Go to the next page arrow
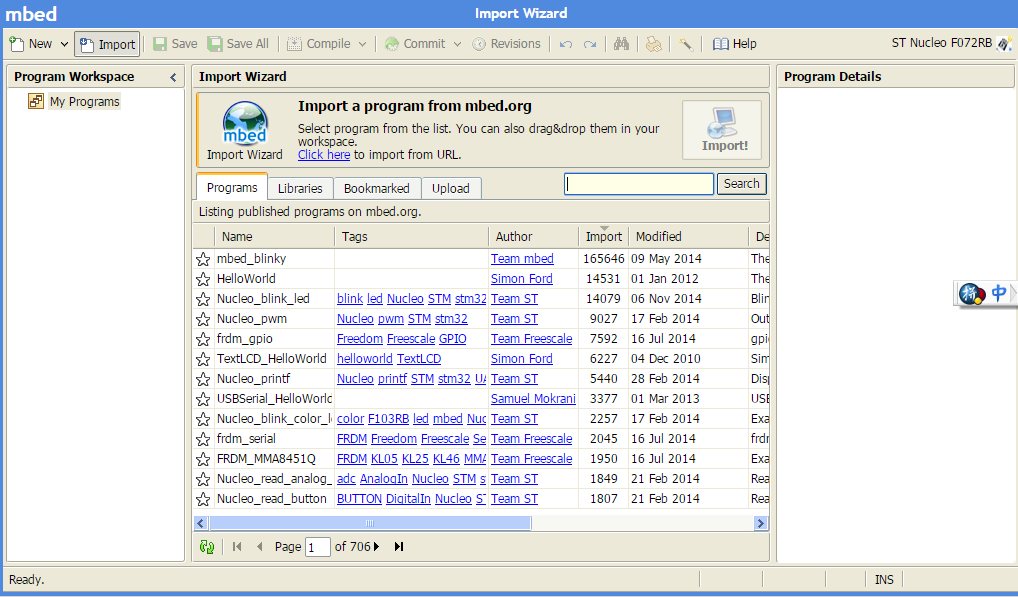This screenshot has height=597, width=1018. [377, 547]
